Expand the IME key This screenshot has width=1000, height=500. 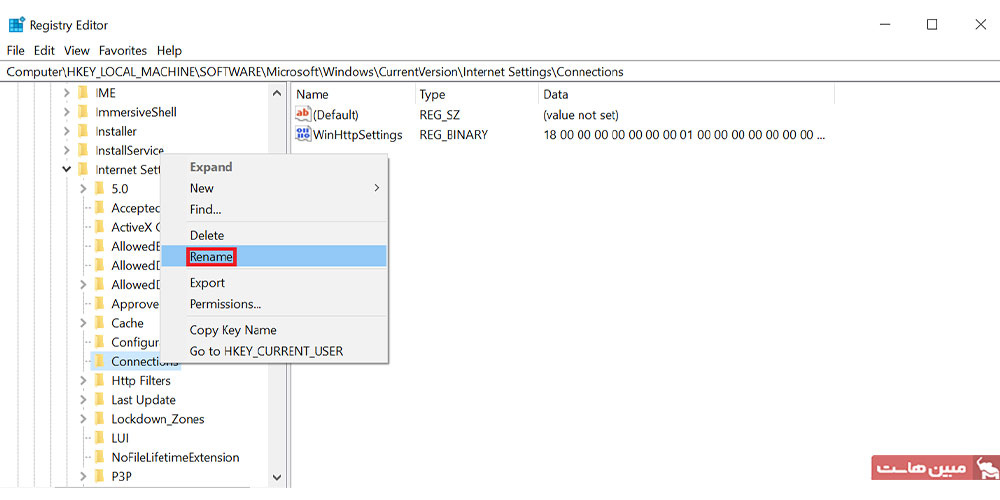point(66,93)
